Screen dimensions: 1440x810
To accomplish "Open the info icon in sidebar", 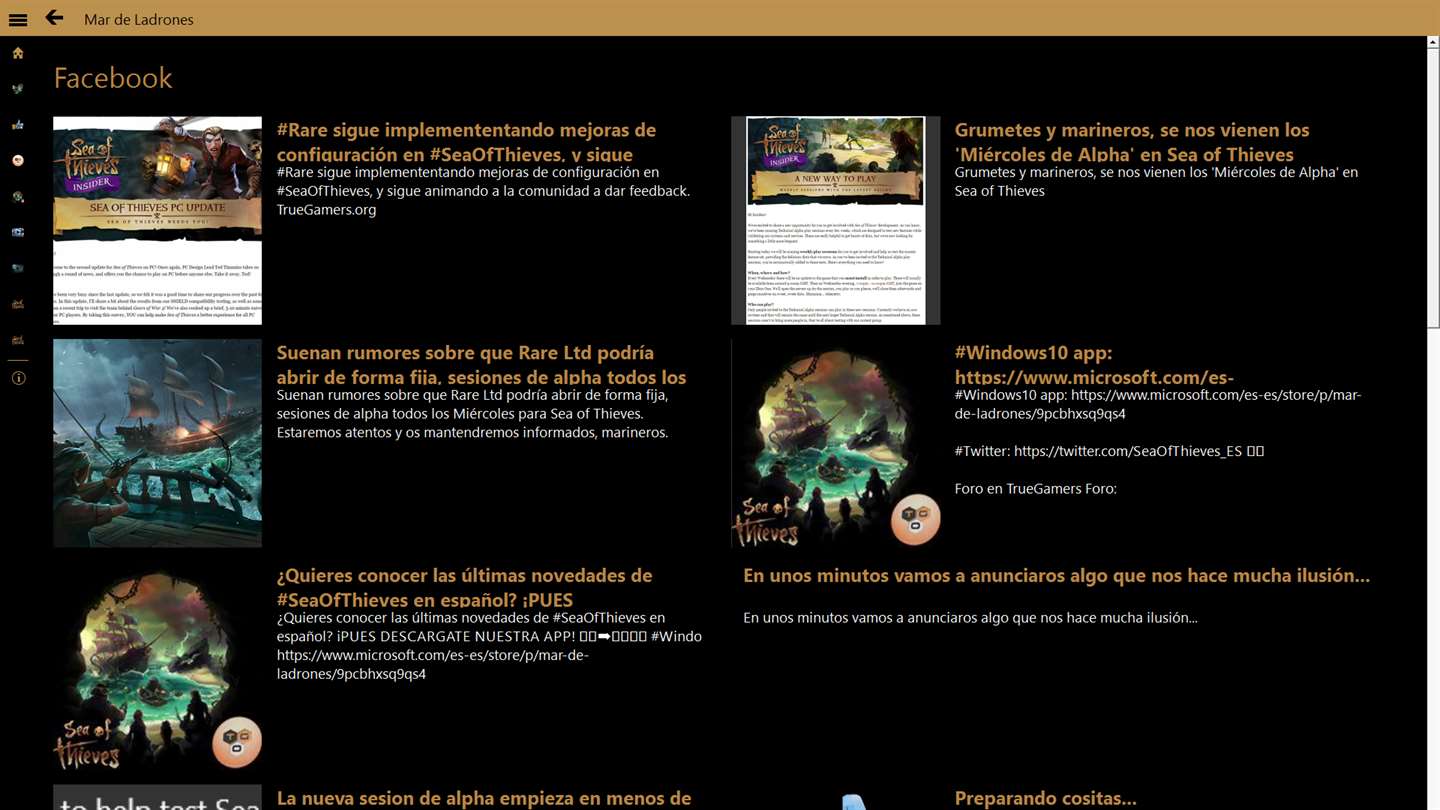I will (x=18, y=378).
